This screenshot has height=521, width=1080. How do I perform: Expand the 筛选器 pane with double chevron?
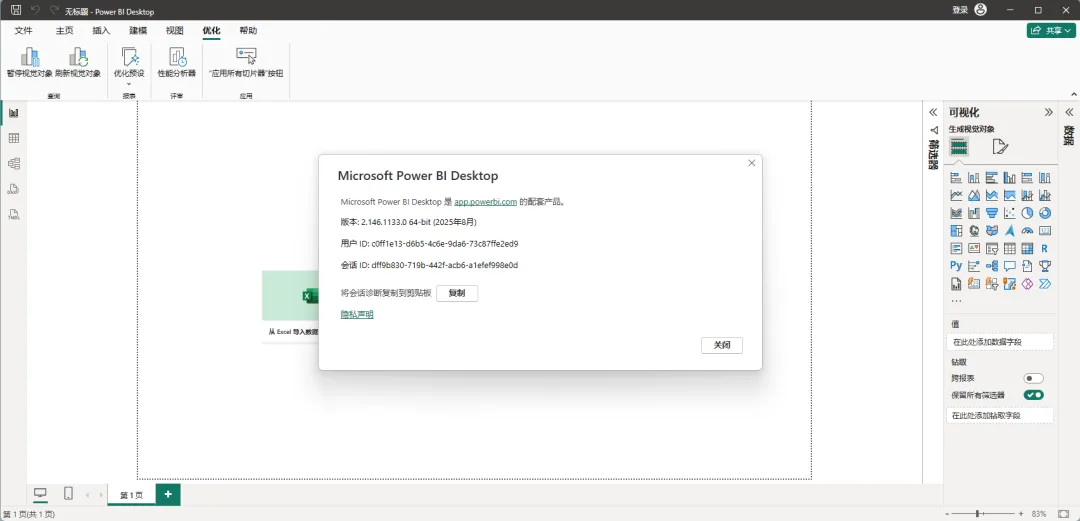coord(933,112)
